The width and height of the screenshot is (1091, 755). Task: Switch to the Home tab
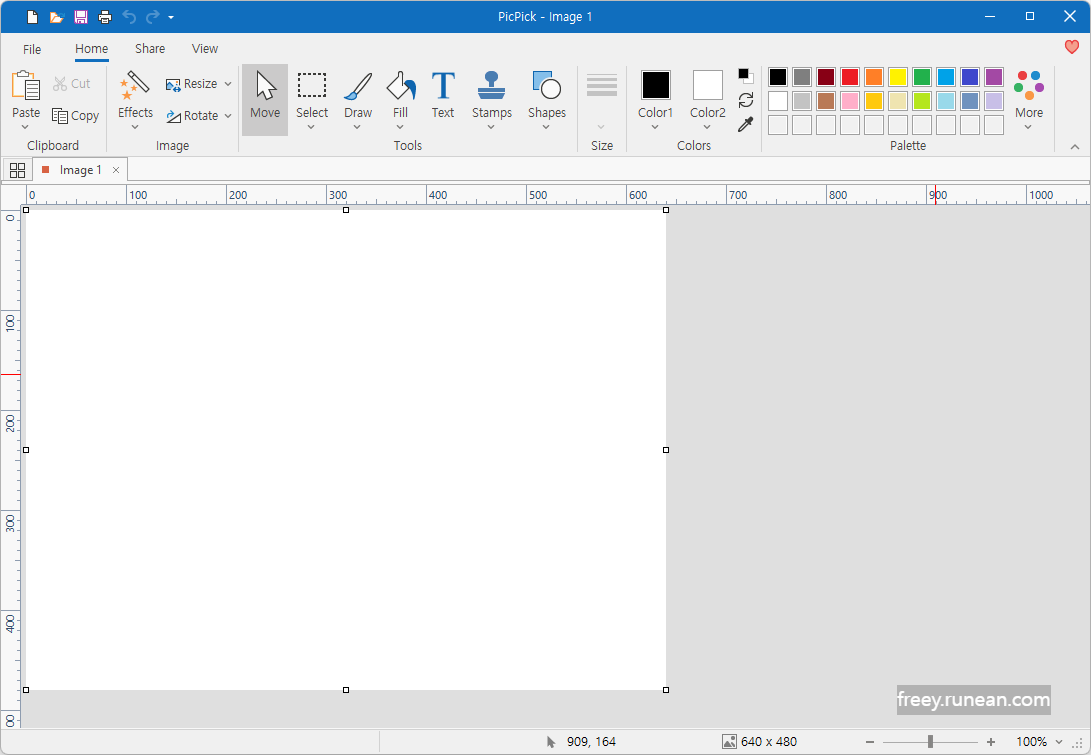(91, 49)
